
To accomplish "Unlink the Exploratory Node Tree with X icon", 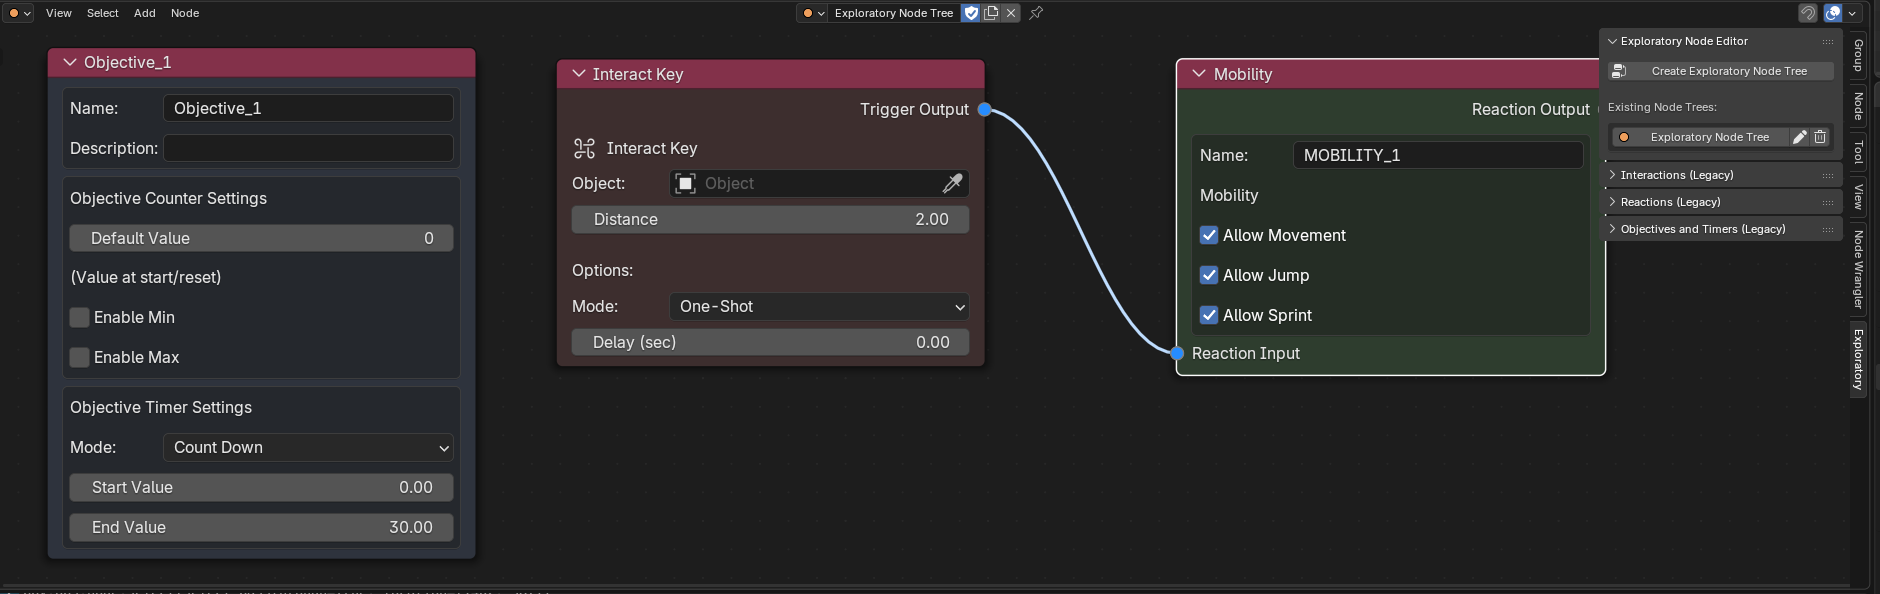I will click(1011, 13).
